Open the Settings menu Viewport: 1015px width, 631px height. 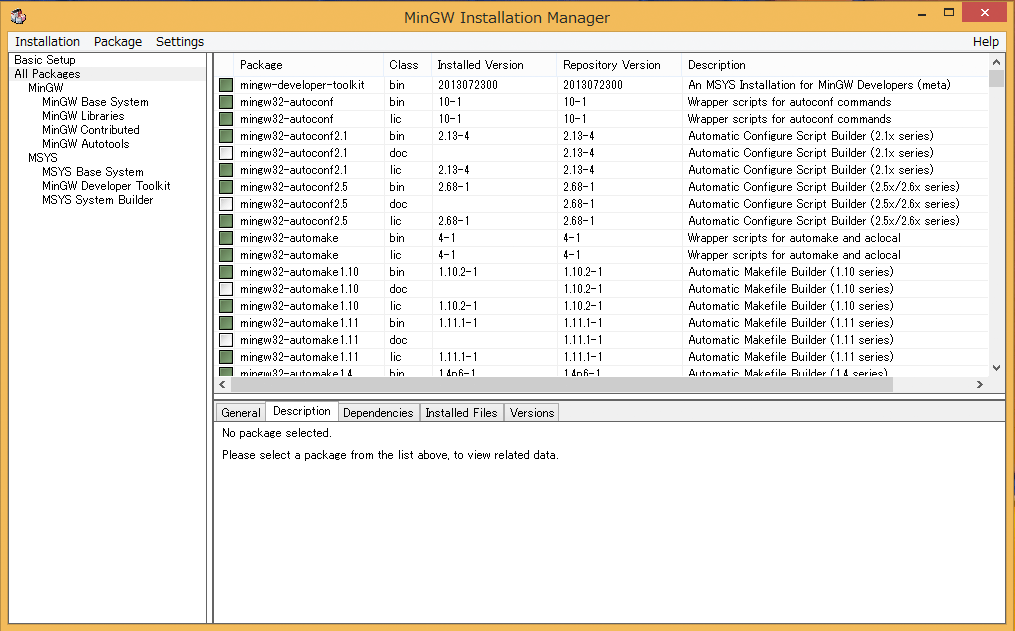[x=180, y=41]
